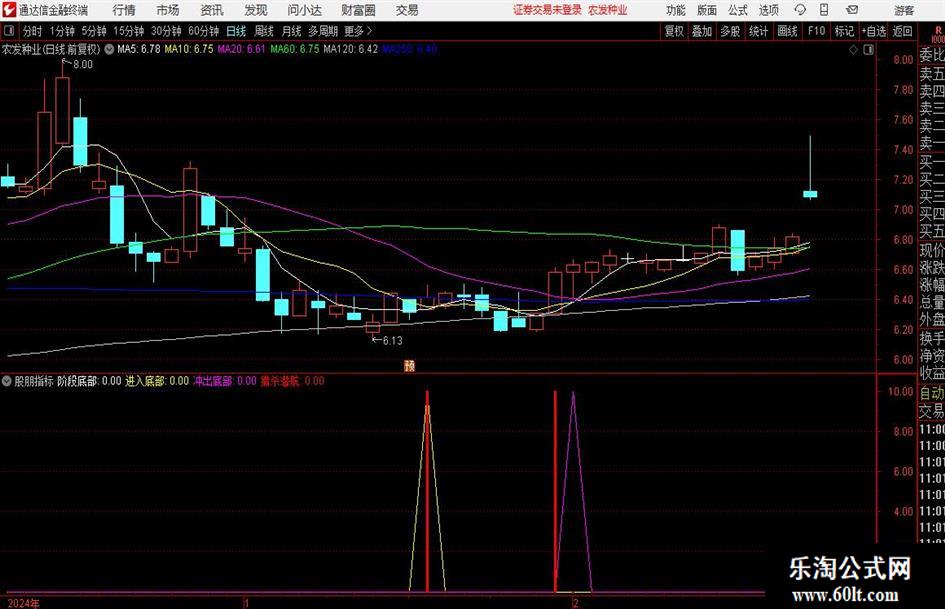Click the 画线 drawing toolbar button
945x609 pixels.
pos(787,31)
